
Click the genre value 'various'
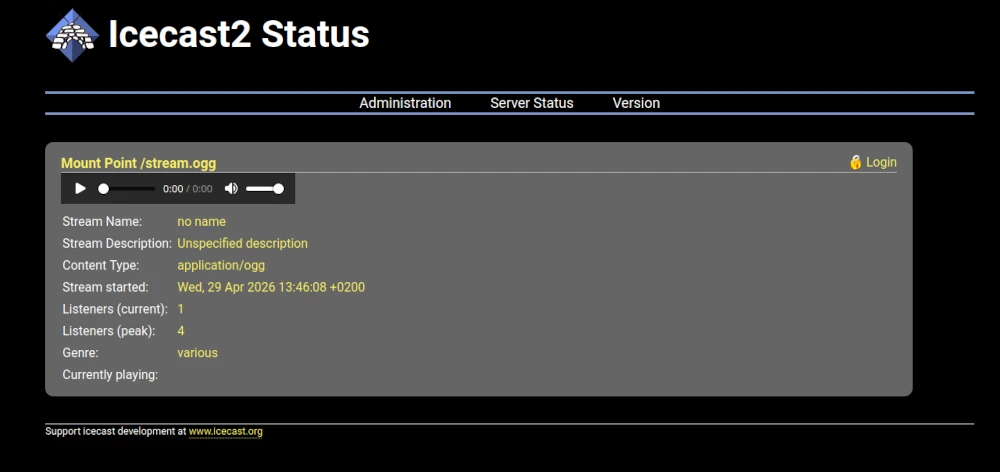198,353
